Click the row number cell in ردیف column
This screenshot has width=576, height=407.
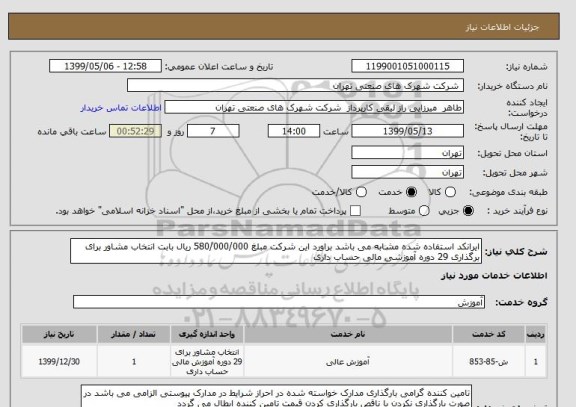coord(536,362)
